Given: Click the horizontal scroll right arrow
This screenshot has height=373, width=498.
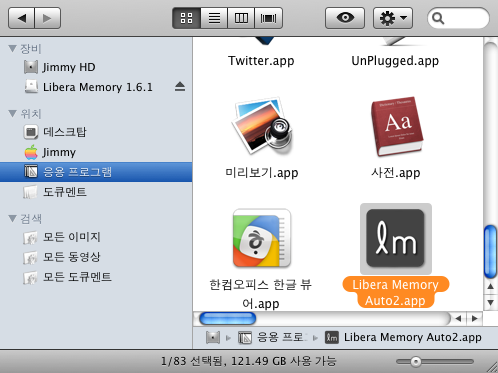Looking at the screenshot, I should point(475,319).
